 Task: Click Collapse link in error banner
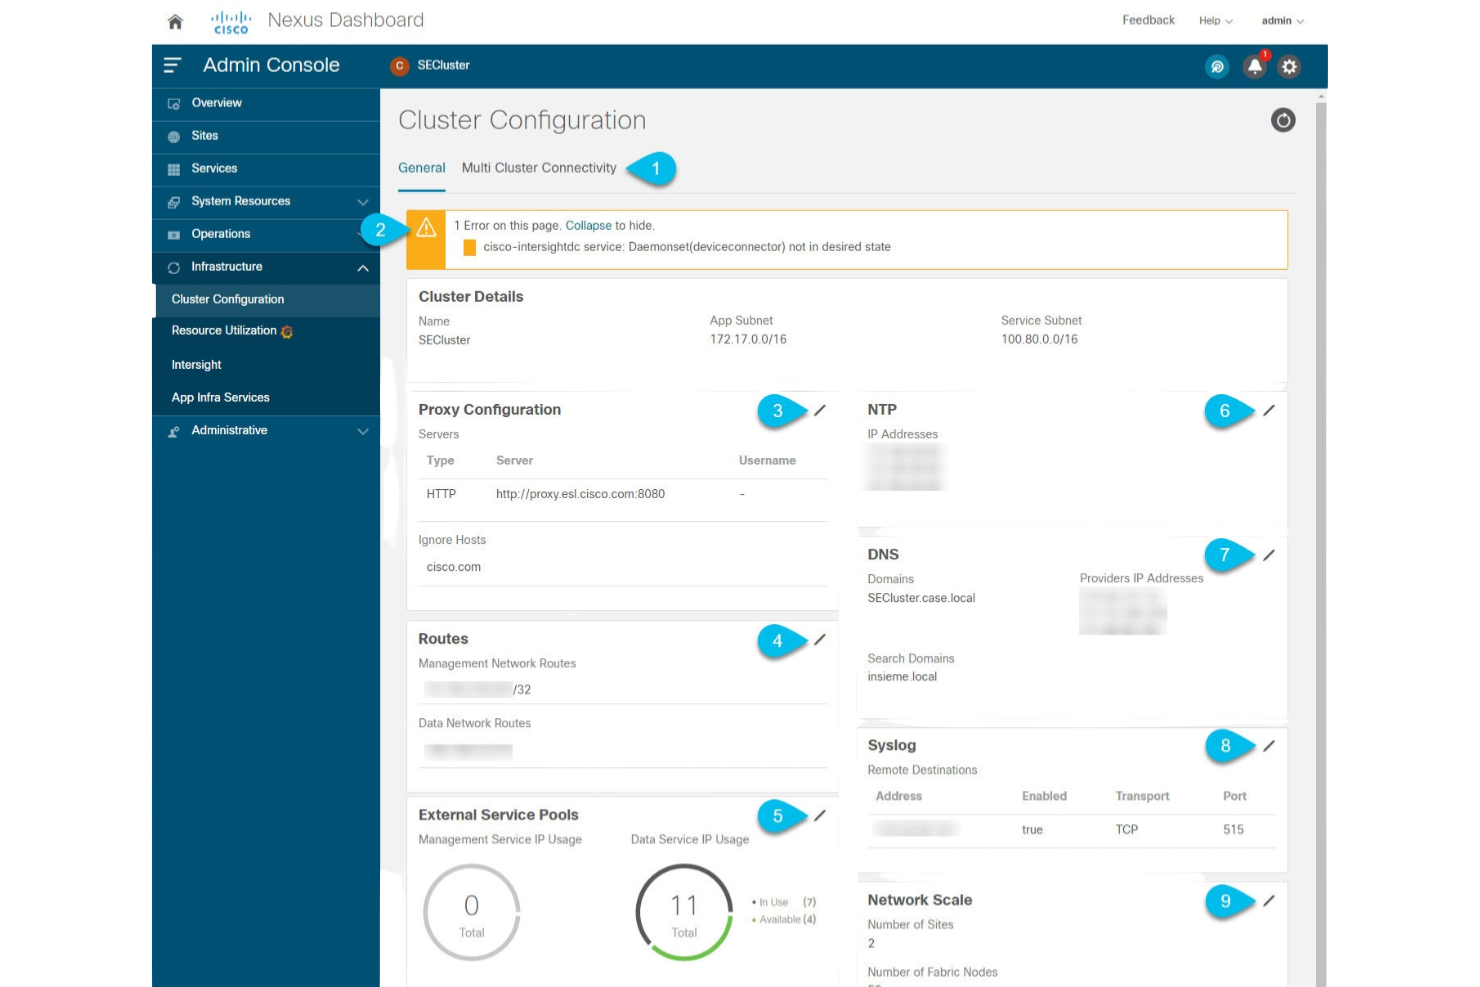[588, 226]
